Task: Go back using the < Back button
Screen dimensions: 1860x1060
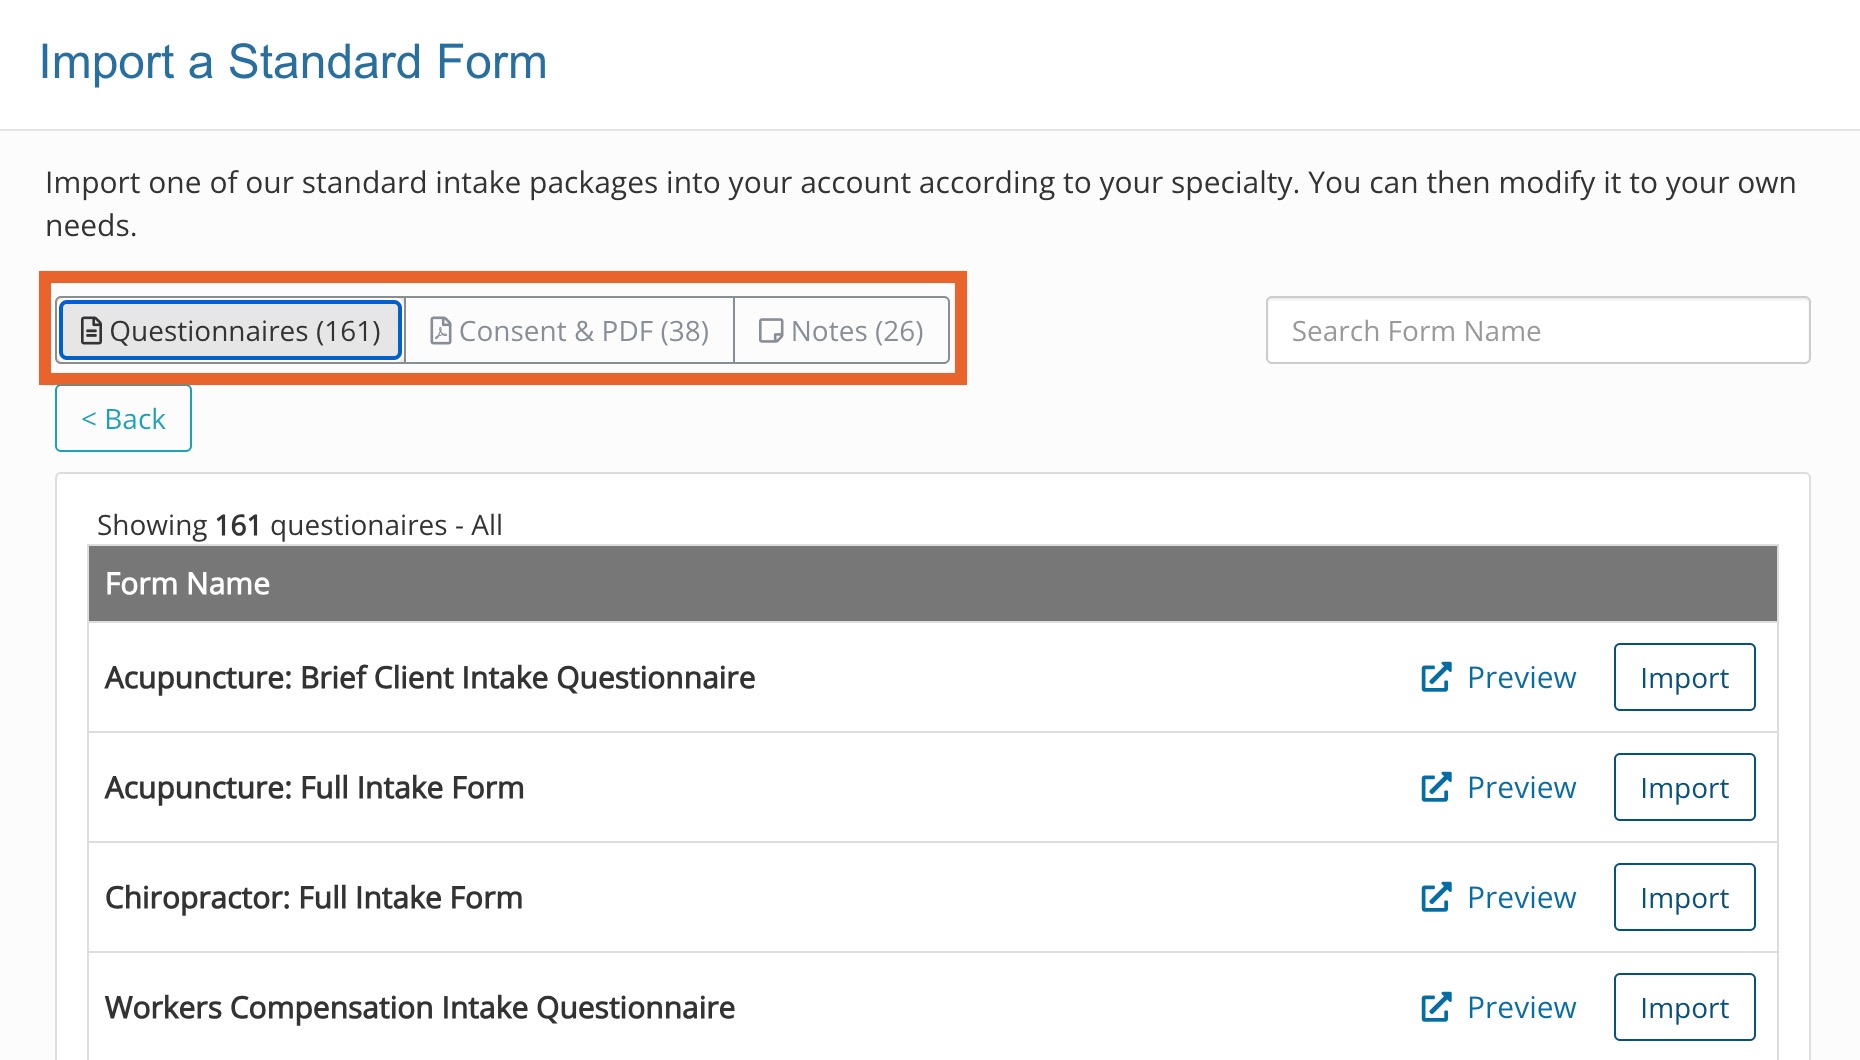Action: (x=123, y=419)
